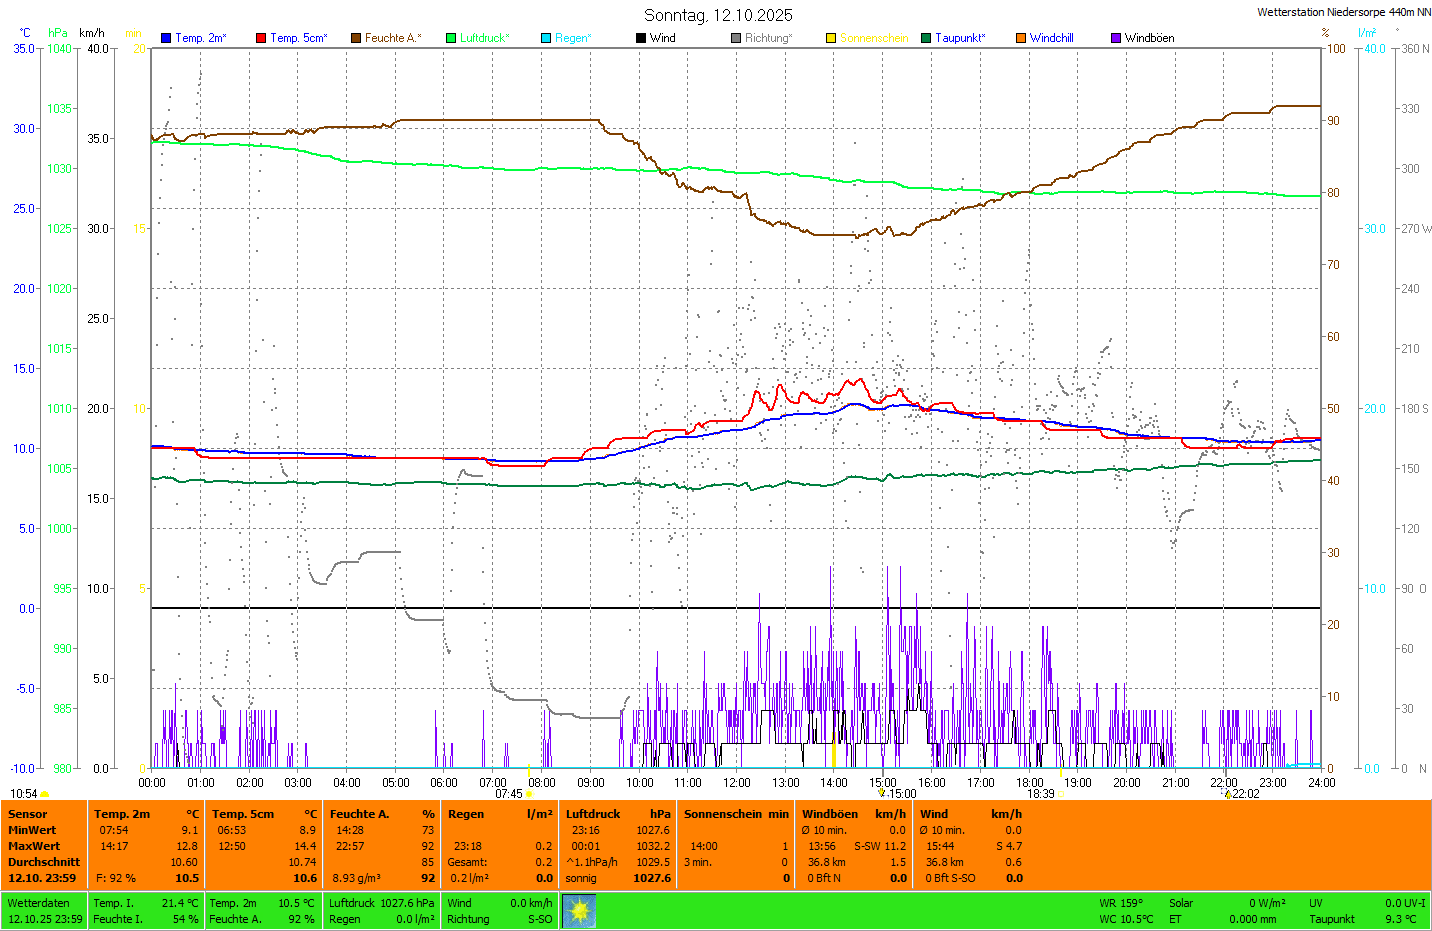Click the cyan Regen legend square

[546, 38]
